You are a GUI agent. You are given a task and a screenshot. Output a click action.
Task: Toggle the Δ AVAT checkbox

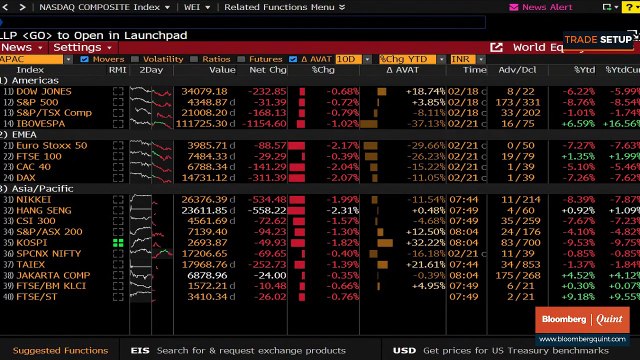click(293, 59)
